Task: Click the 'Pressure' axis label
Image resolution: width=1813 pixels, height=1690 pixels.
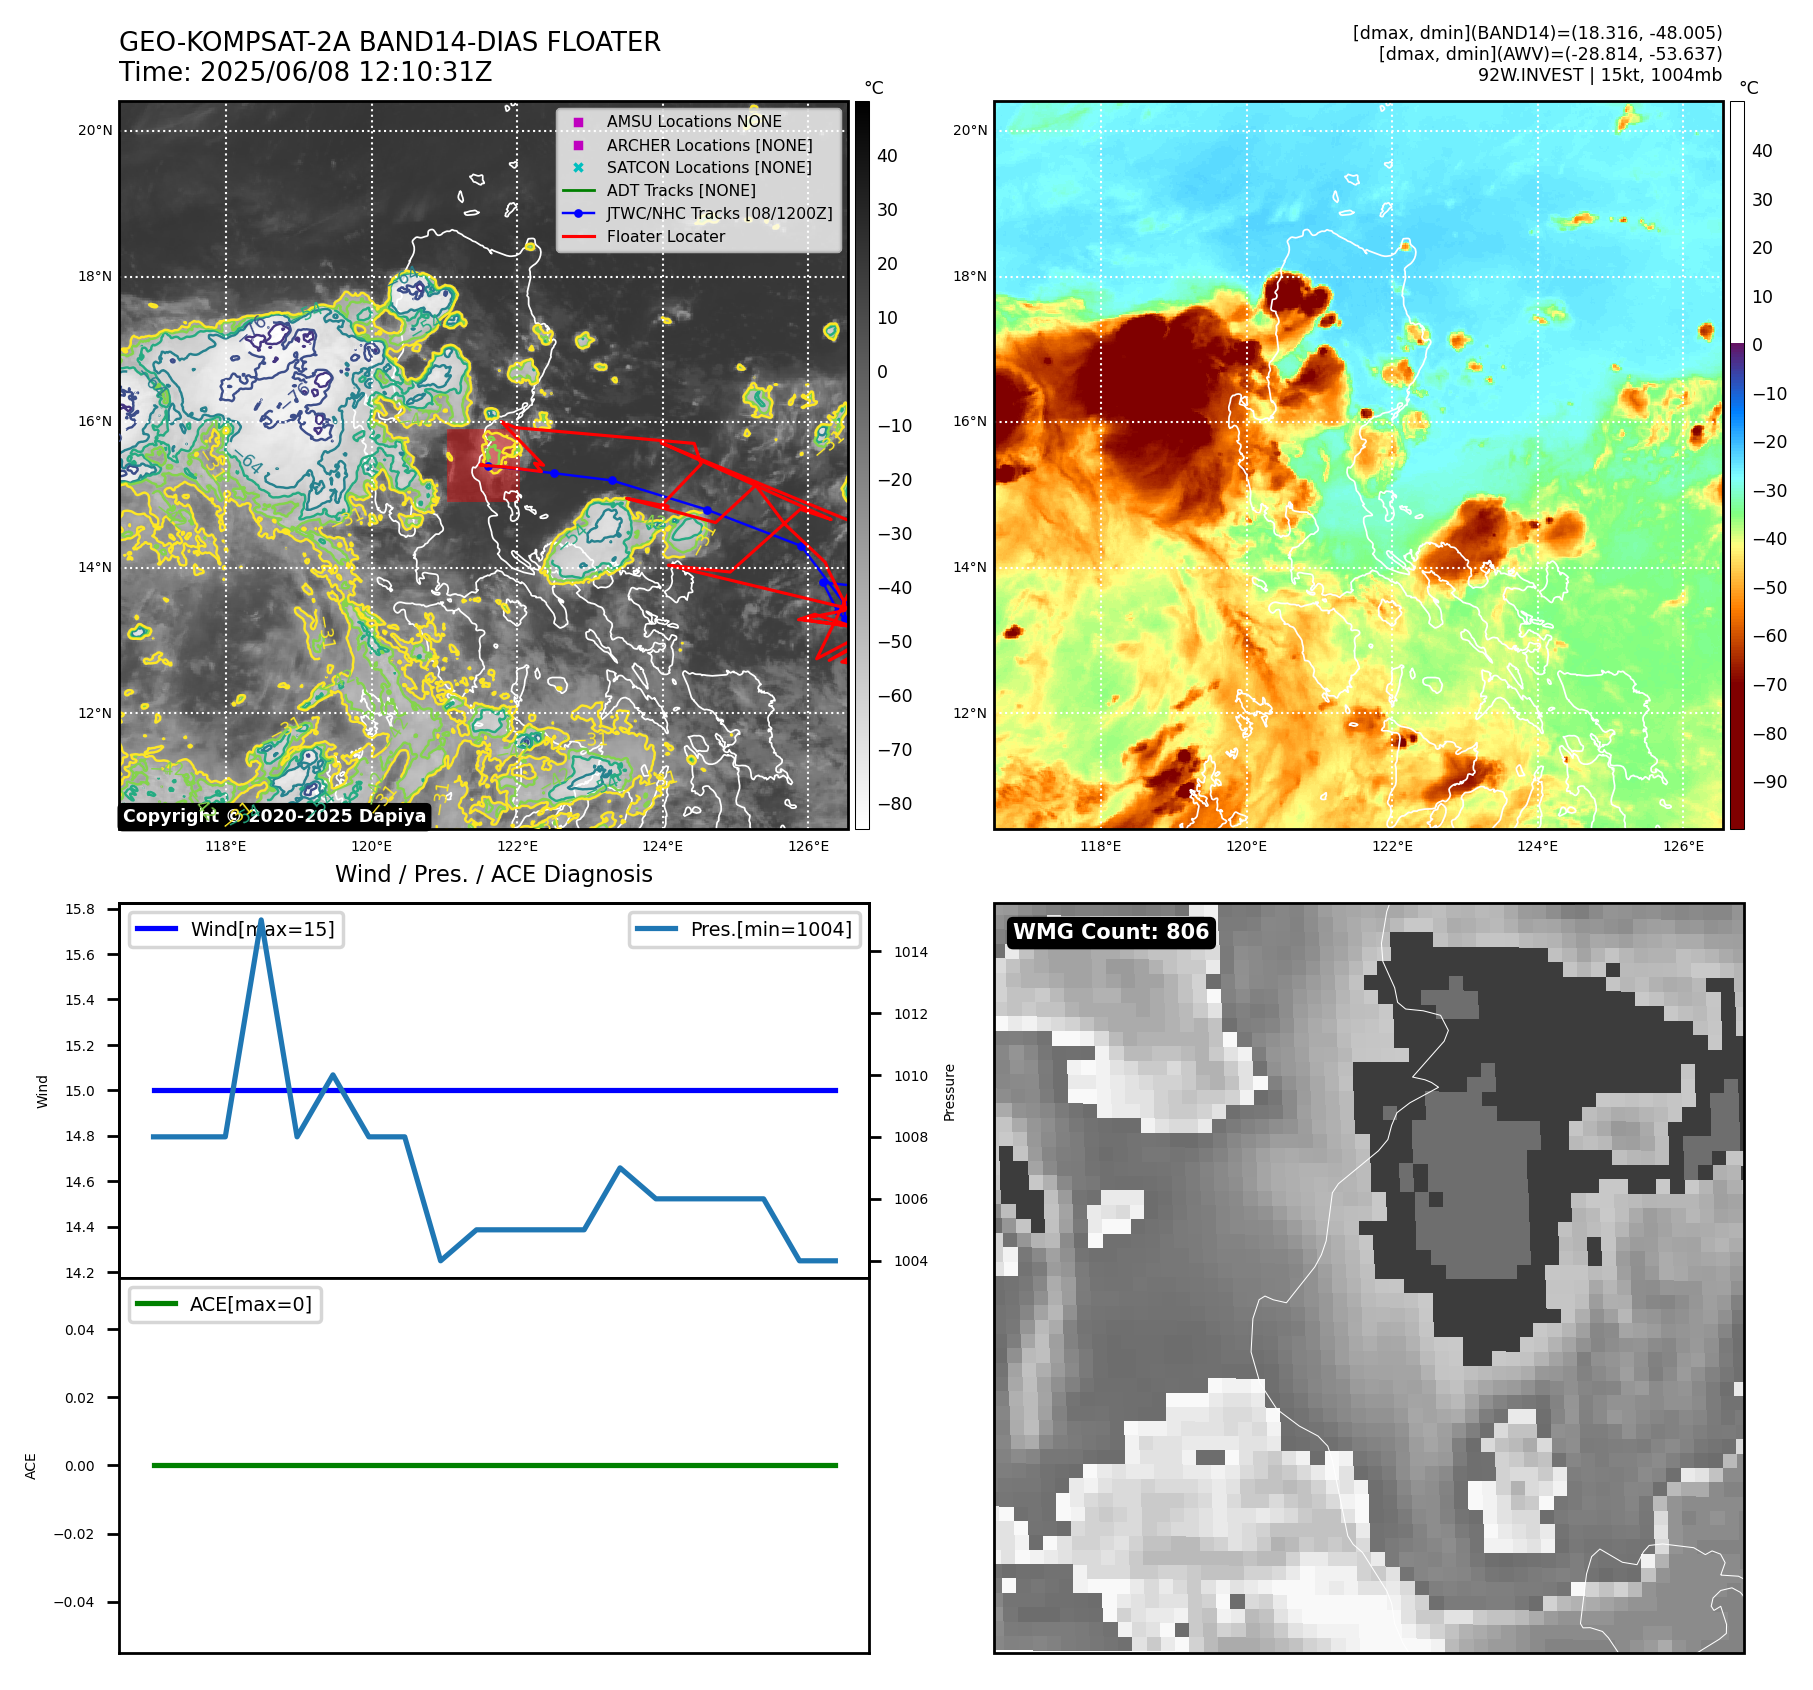Action: click(949, 1092)
